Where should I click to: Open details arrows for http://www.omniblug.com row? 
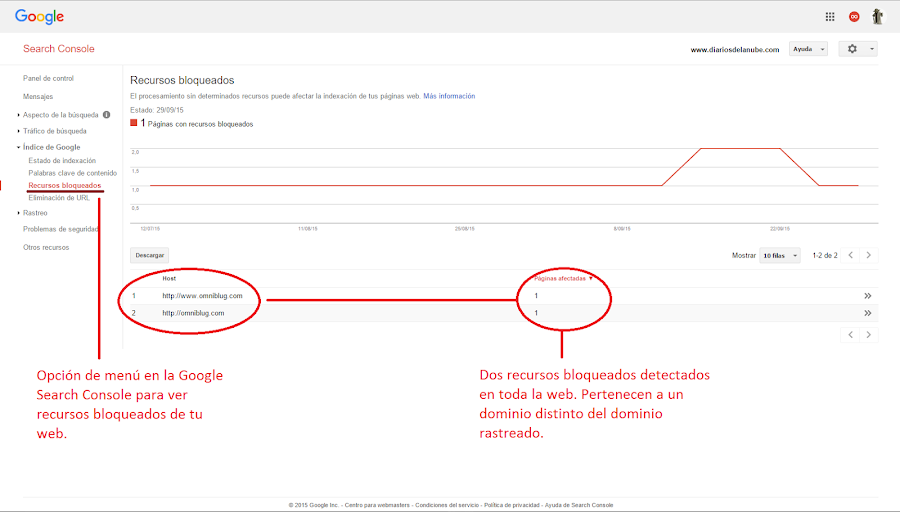[867, 296]
